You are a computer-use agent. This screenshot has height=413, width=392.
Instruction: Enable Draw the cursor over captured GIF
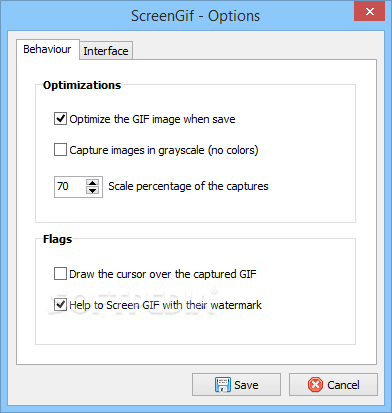[60, 274]
